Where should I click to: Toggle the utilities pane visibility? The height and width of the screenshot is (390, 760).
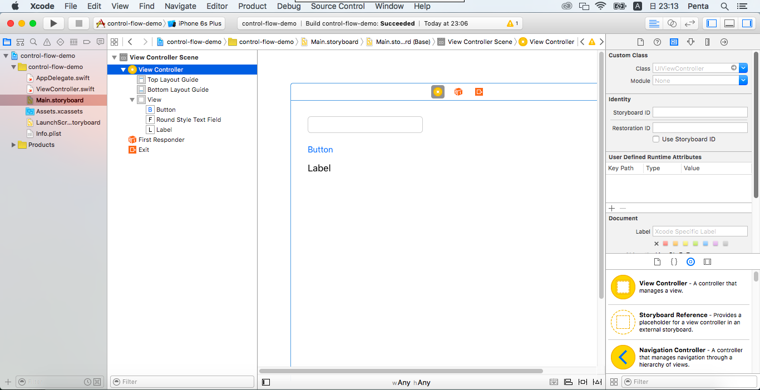(746, 23)
